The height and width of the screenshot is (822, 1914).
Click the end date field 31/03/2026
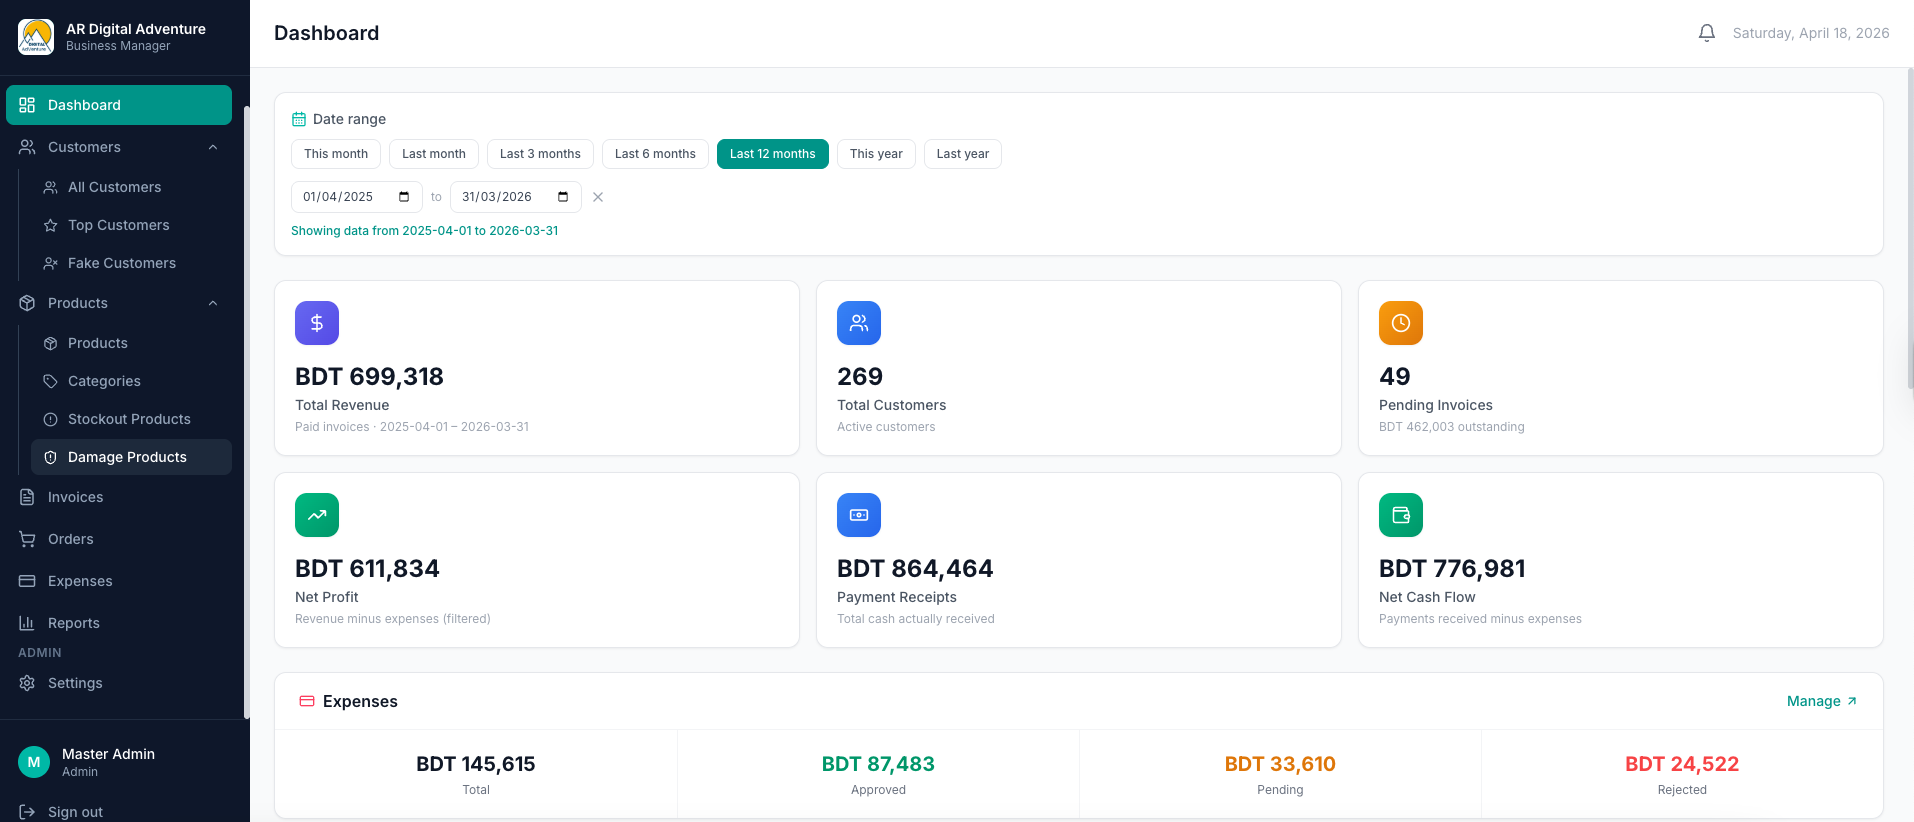[x=516, y=197]
